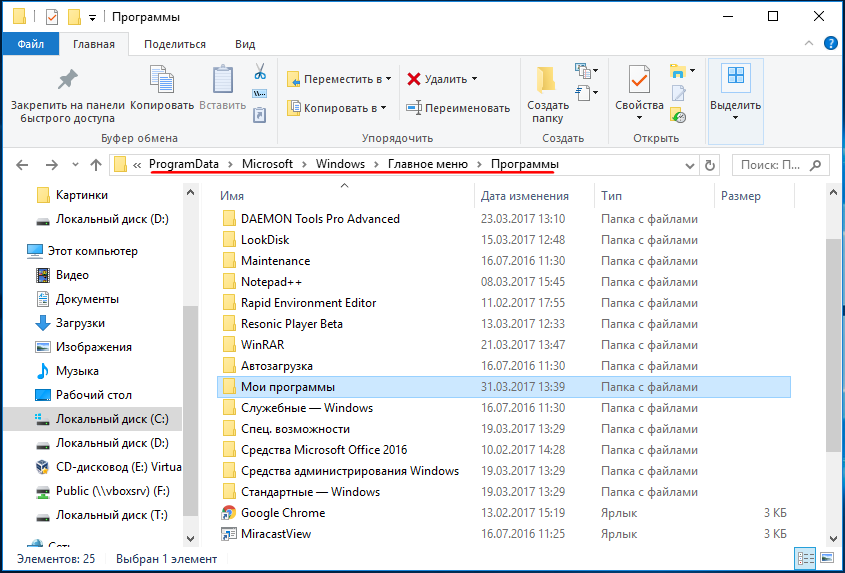845x573 pixels.
Task: Open the "Файл" menu
Action: (31, 44)
